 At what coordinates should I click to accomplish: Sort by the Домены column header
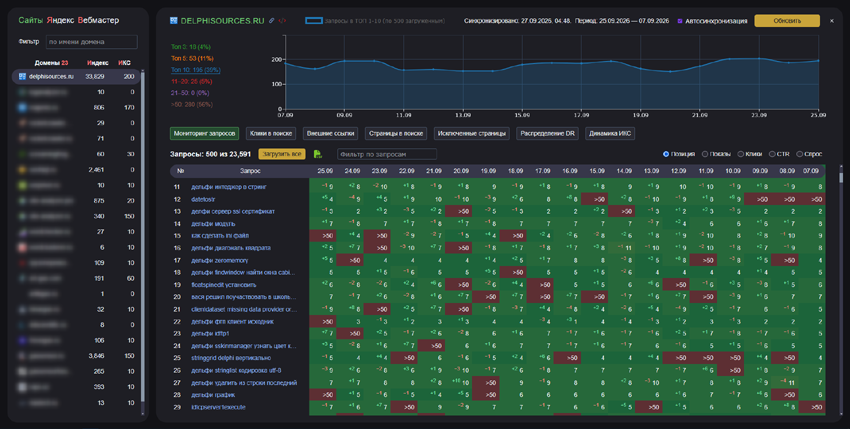(x=51, y=63)
